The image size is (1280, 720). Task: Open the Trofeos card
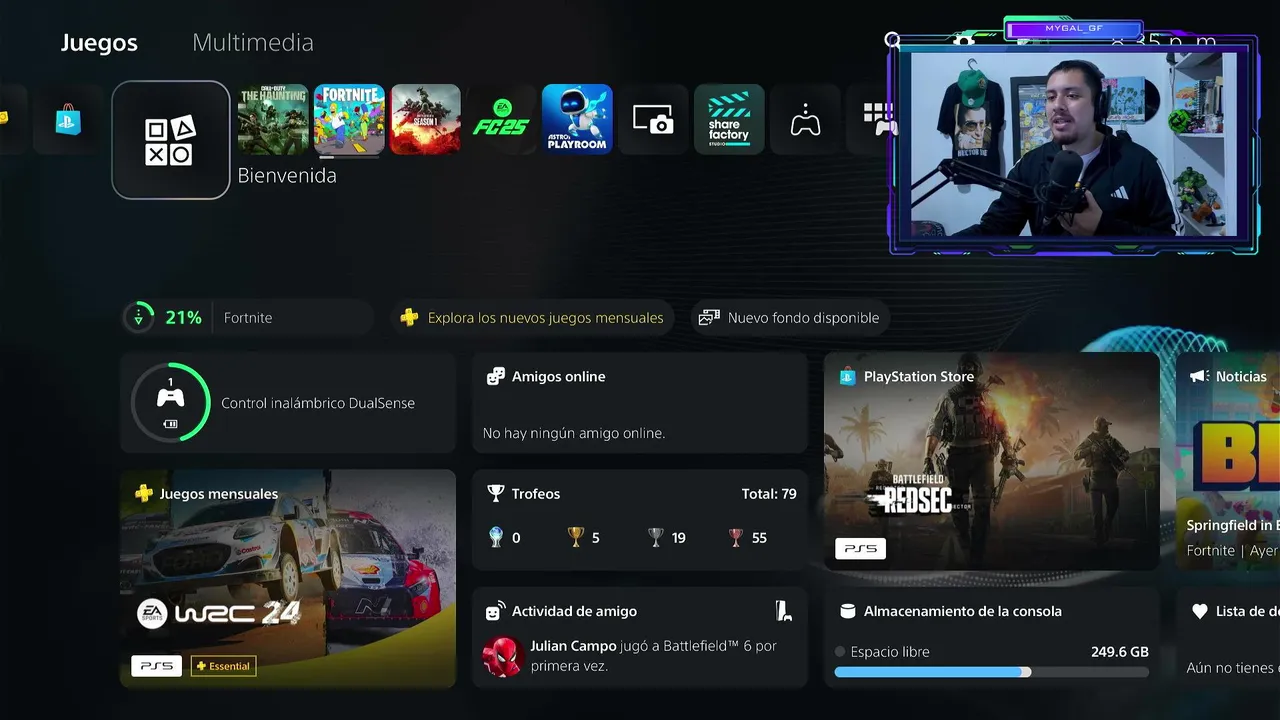click(640, 520)
